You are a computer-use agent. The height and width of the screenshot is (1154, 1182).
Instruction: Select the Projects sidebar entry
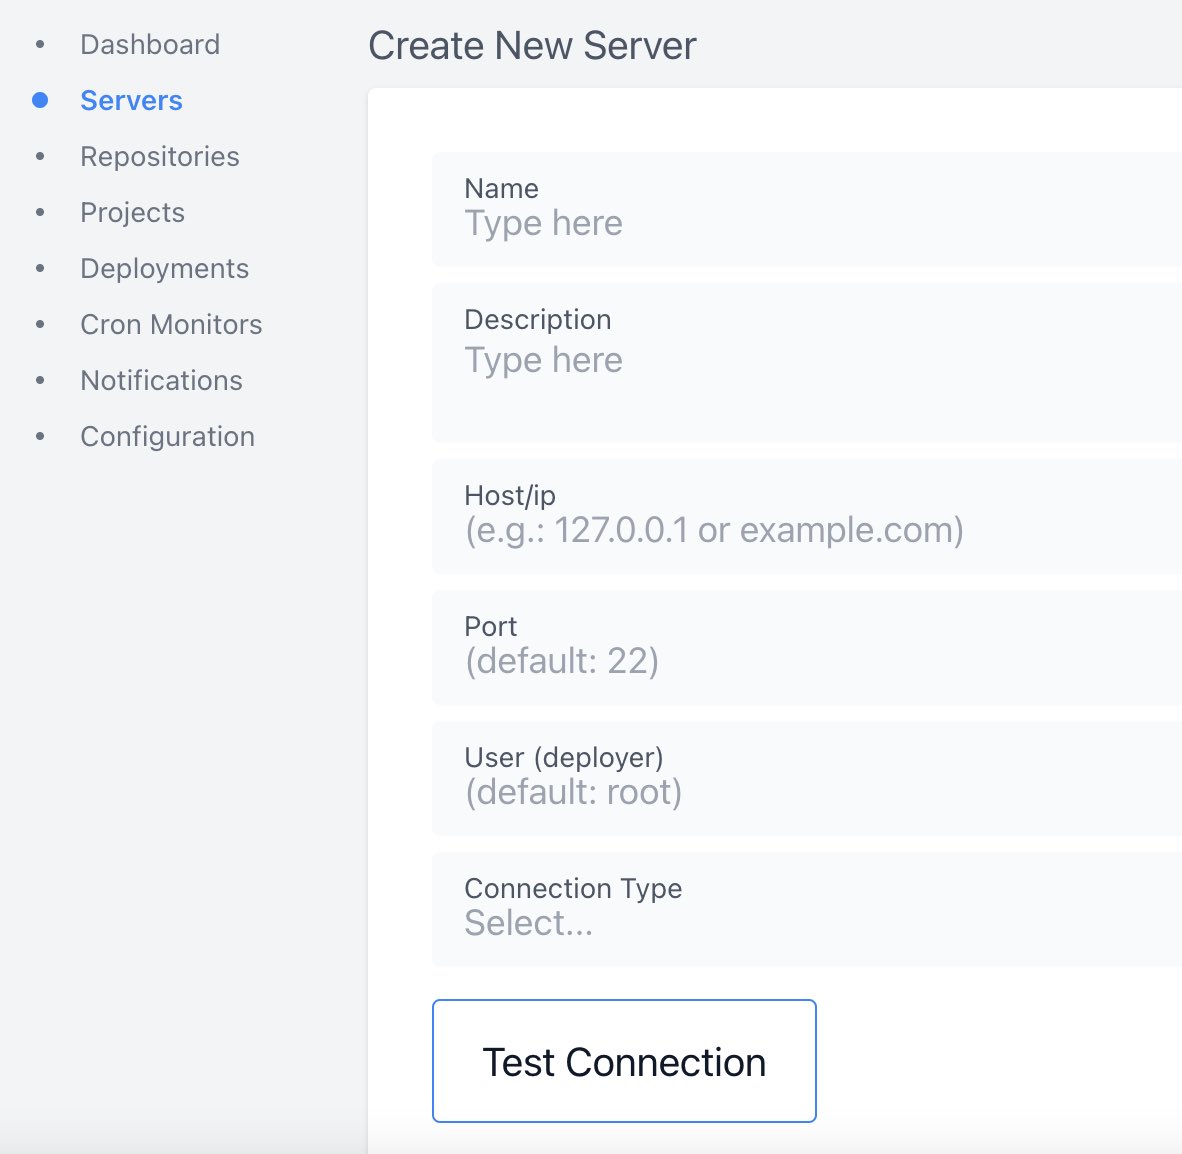click(x=132, y=212)
